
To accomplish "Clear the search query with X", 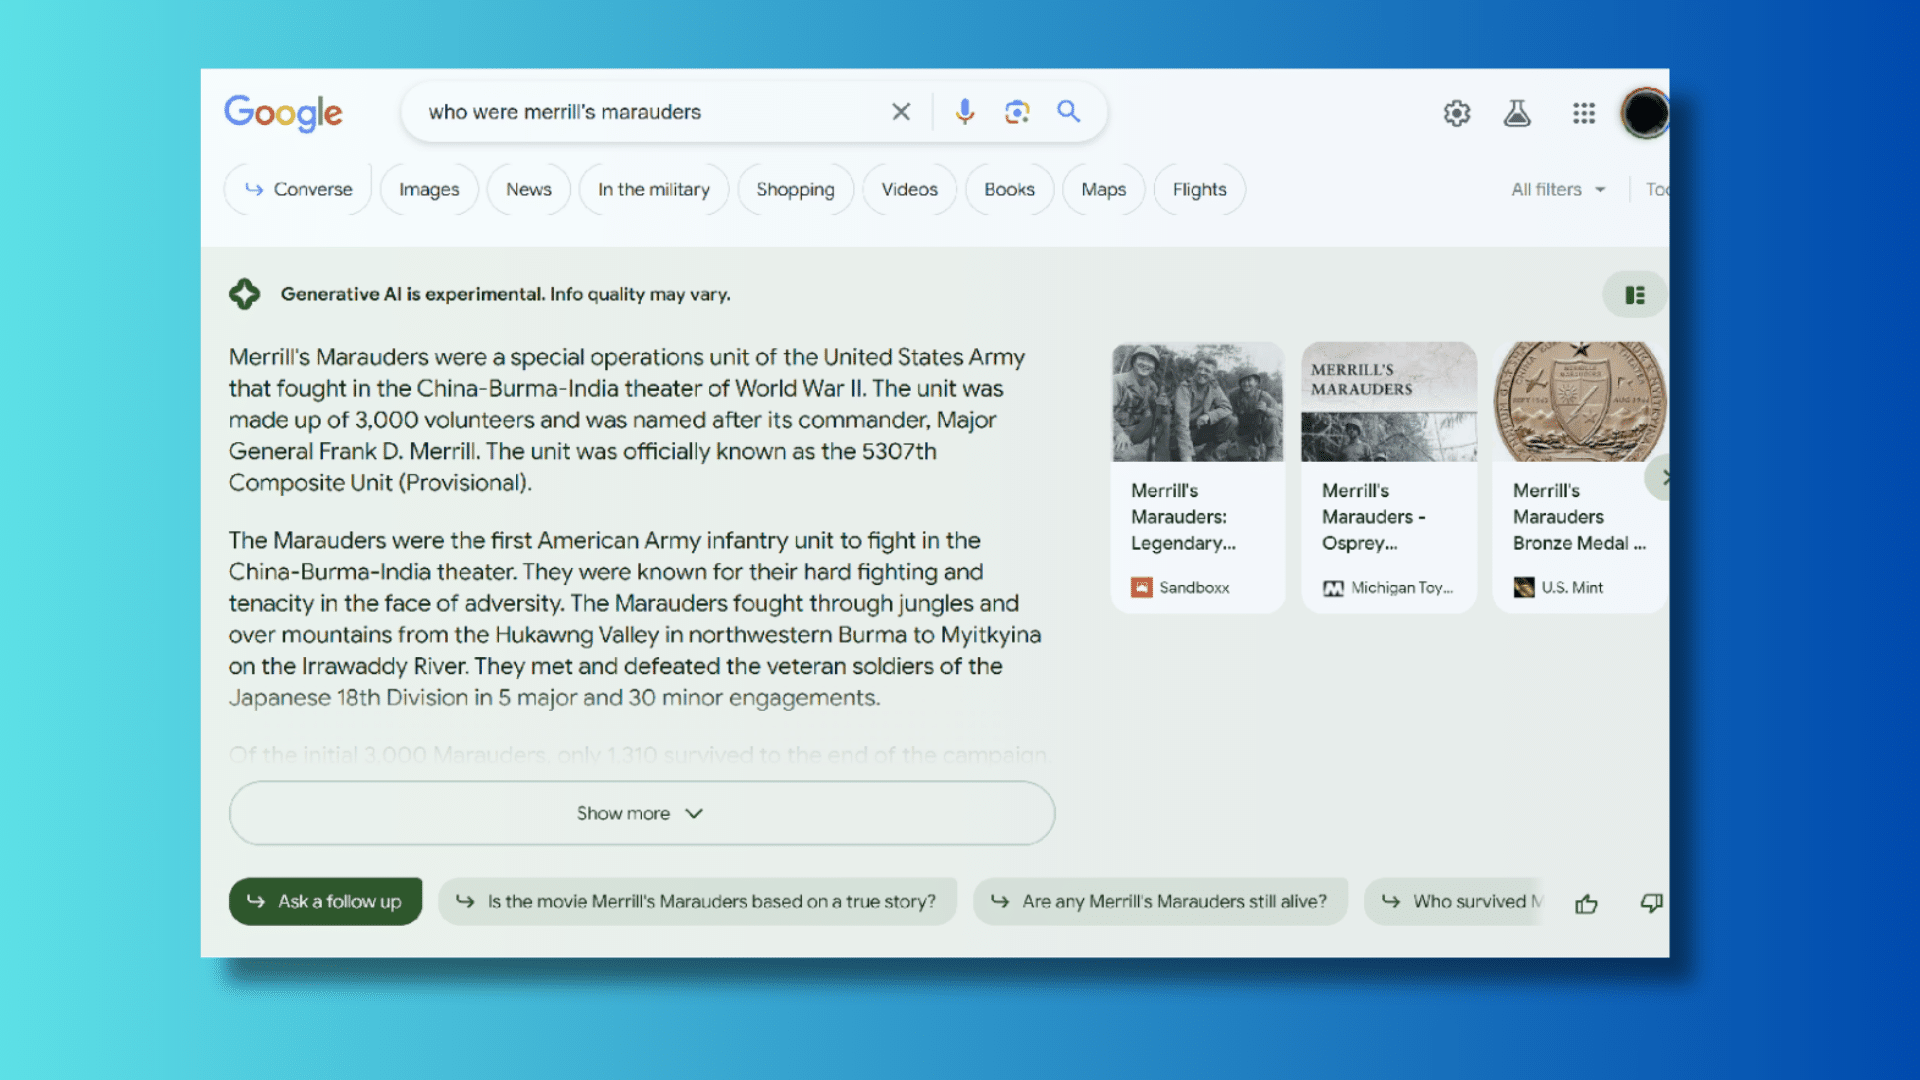I will point(901,112).
